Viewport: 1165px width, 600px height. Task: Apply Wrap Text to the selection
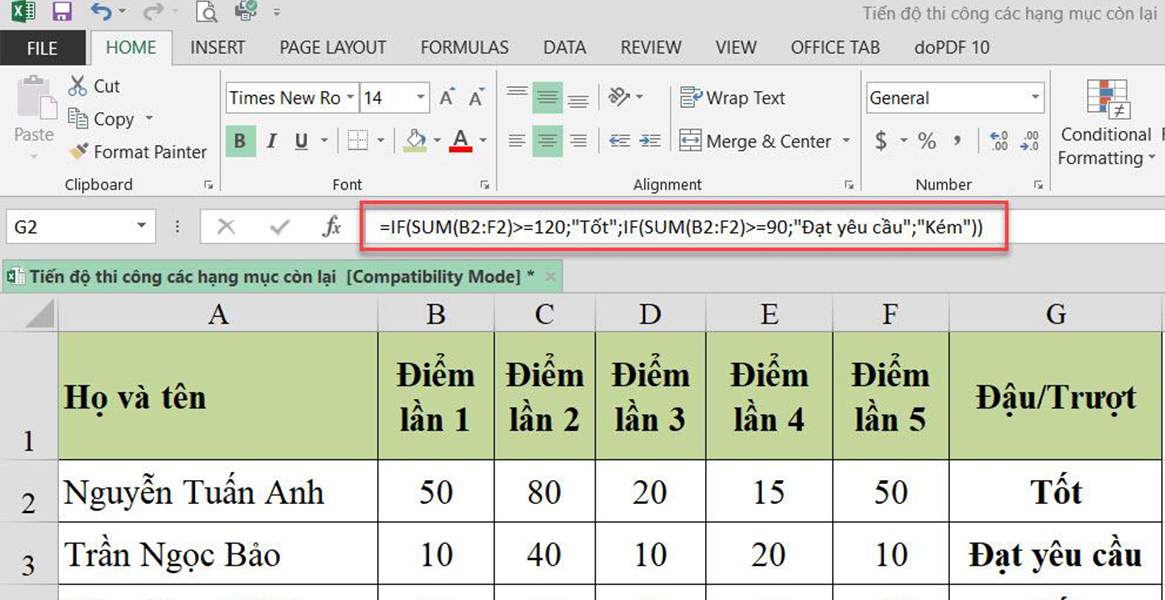(x=731, y=98)
